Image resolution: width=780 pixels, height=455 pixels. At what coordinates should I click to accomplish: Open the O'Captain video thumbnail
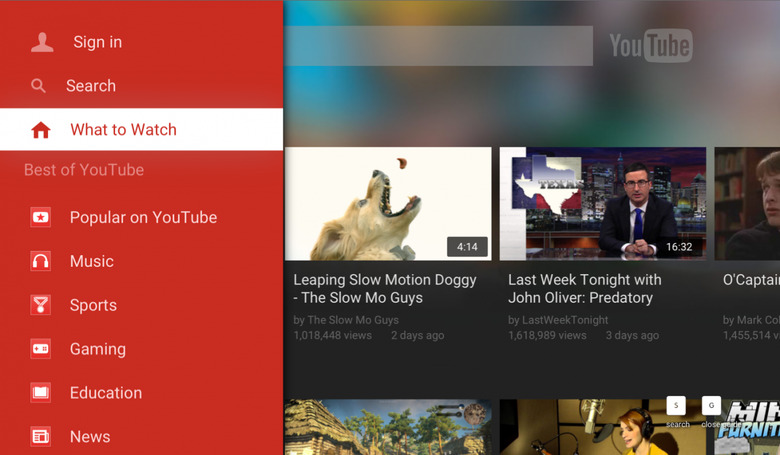(x=747, y=203)
